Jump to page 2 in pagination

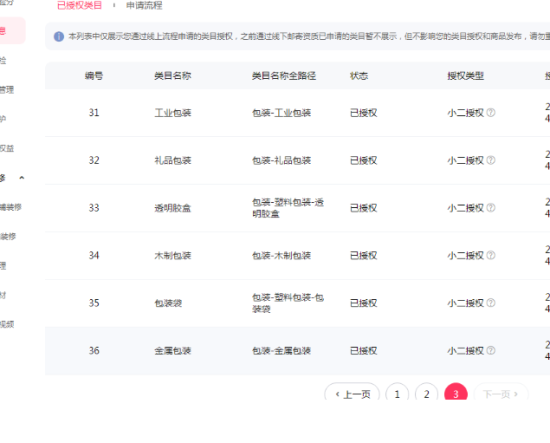427,394
